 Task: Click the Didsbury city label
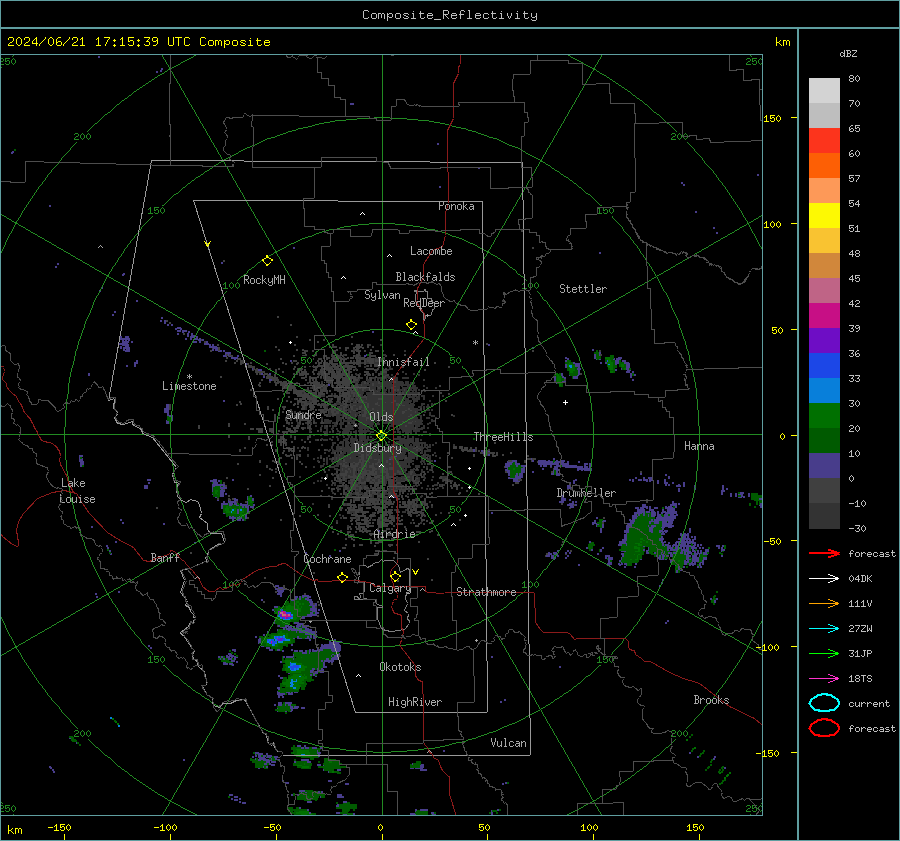[377, 448]
